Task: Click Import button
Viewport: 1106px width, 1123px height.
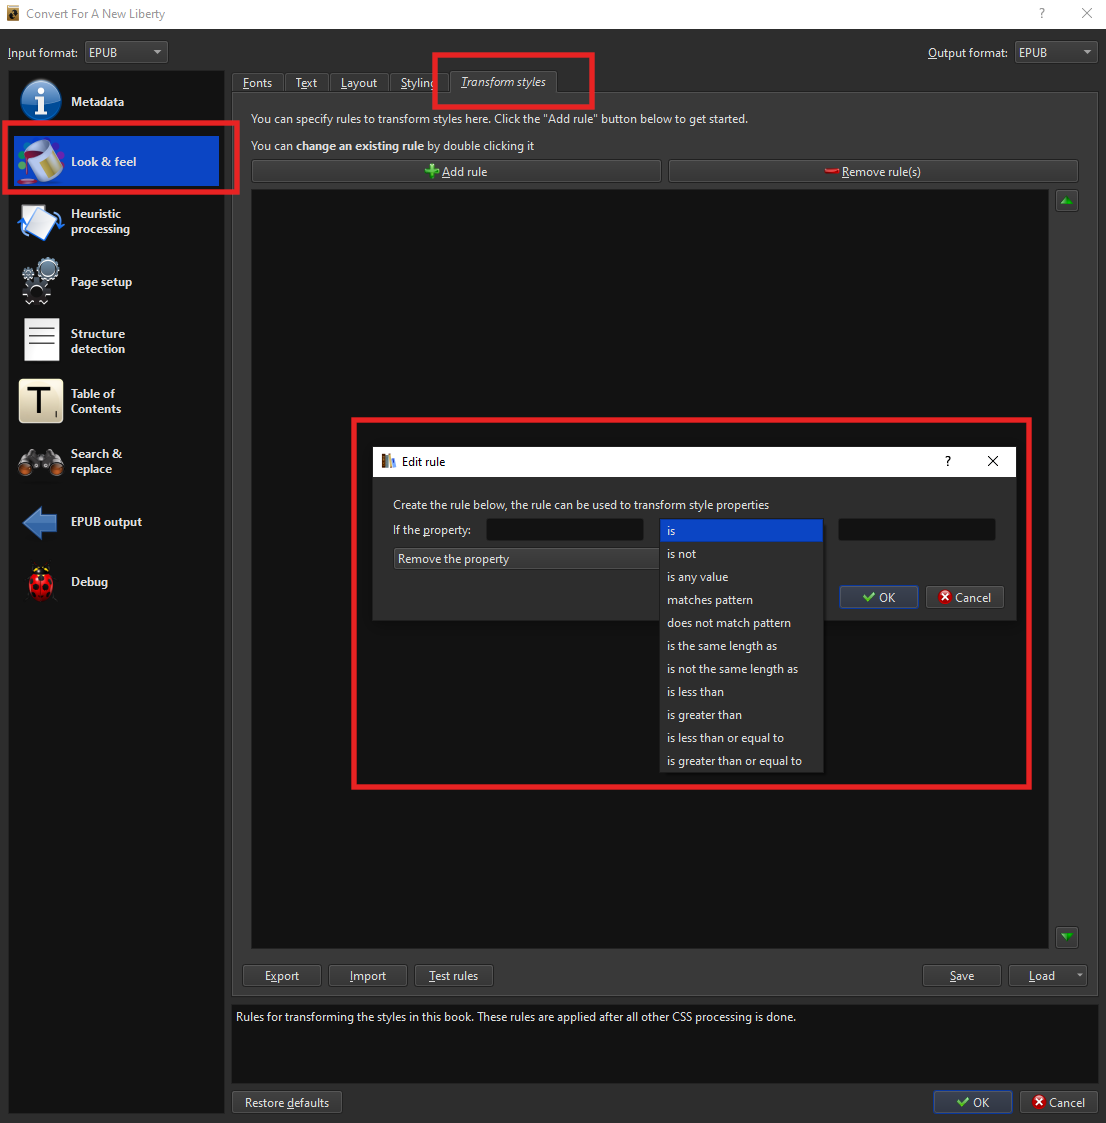Action: [x=367, y=975]
